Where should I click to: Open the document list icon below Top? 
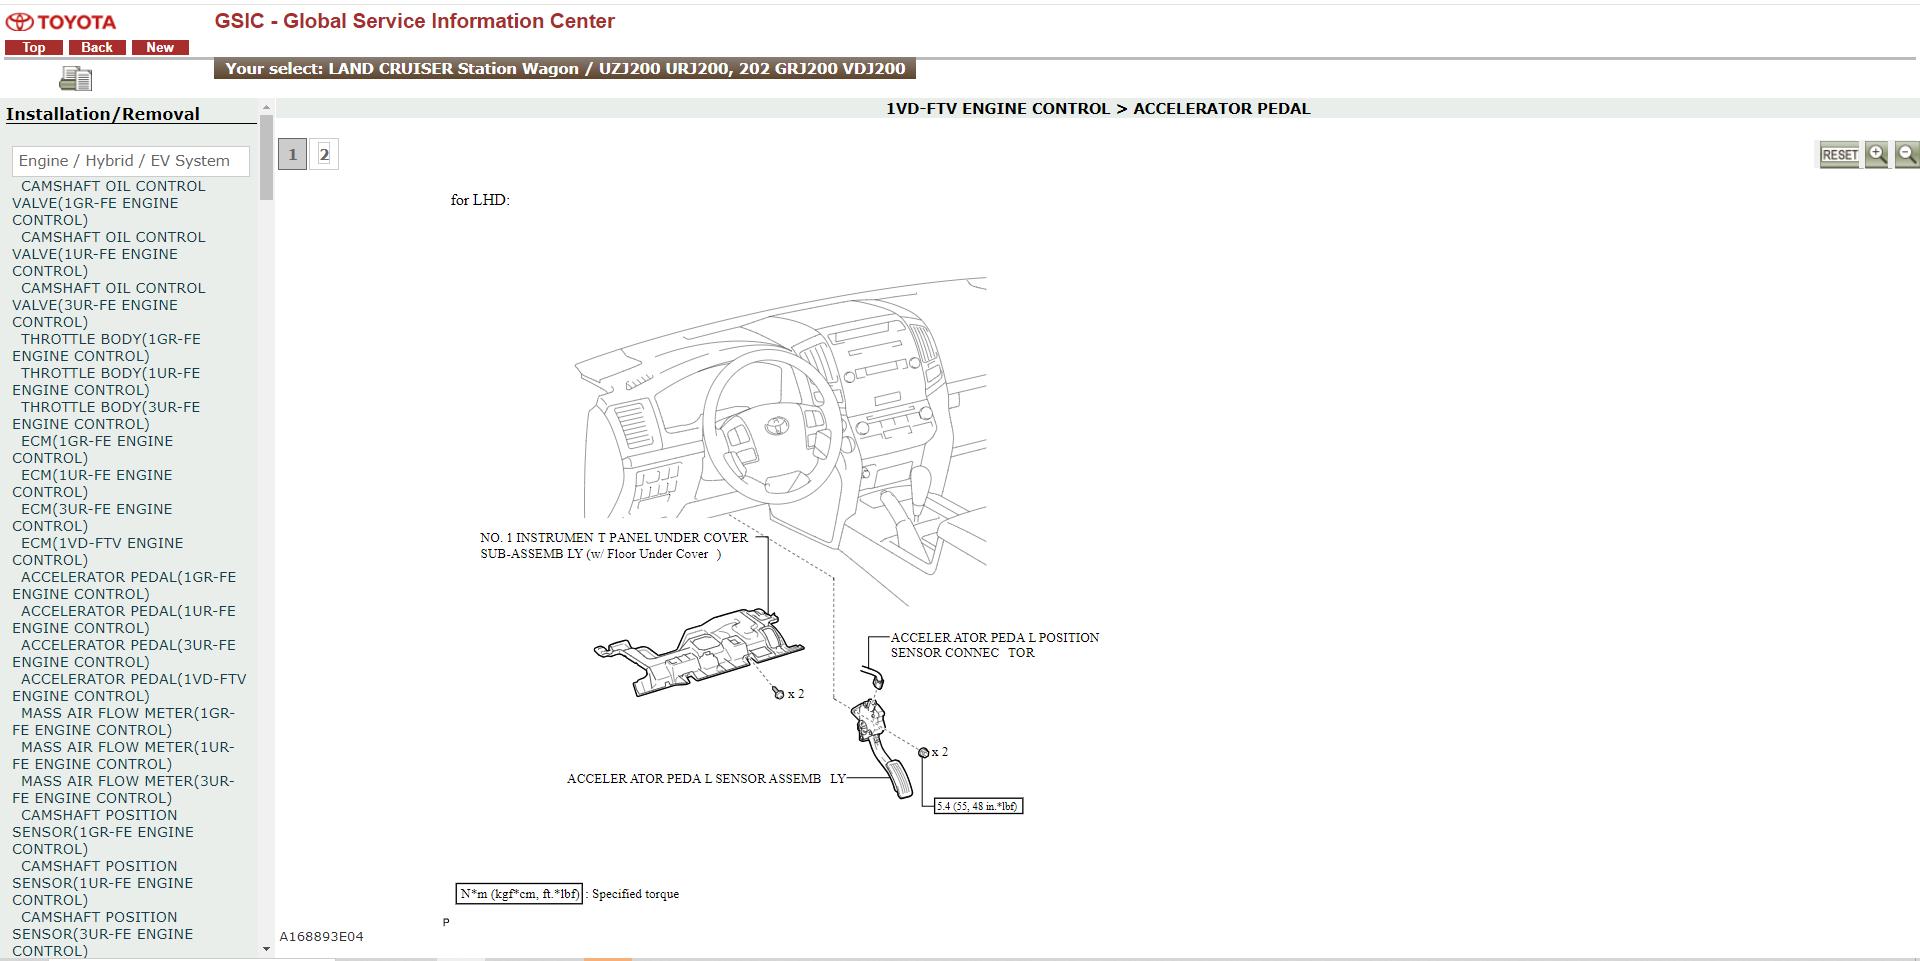76,79
